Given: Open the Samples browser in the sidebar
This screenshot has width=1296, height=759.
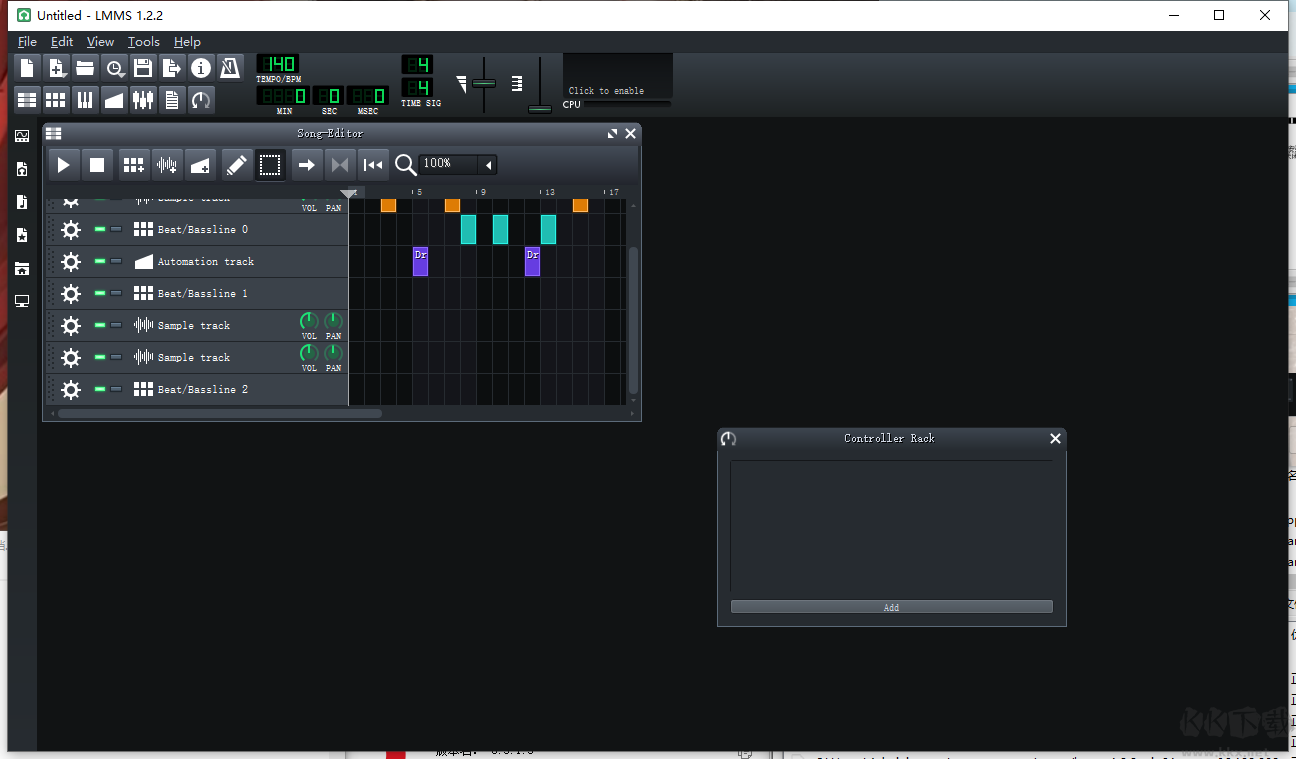Looking at the screenshot, I should point(22,201).
